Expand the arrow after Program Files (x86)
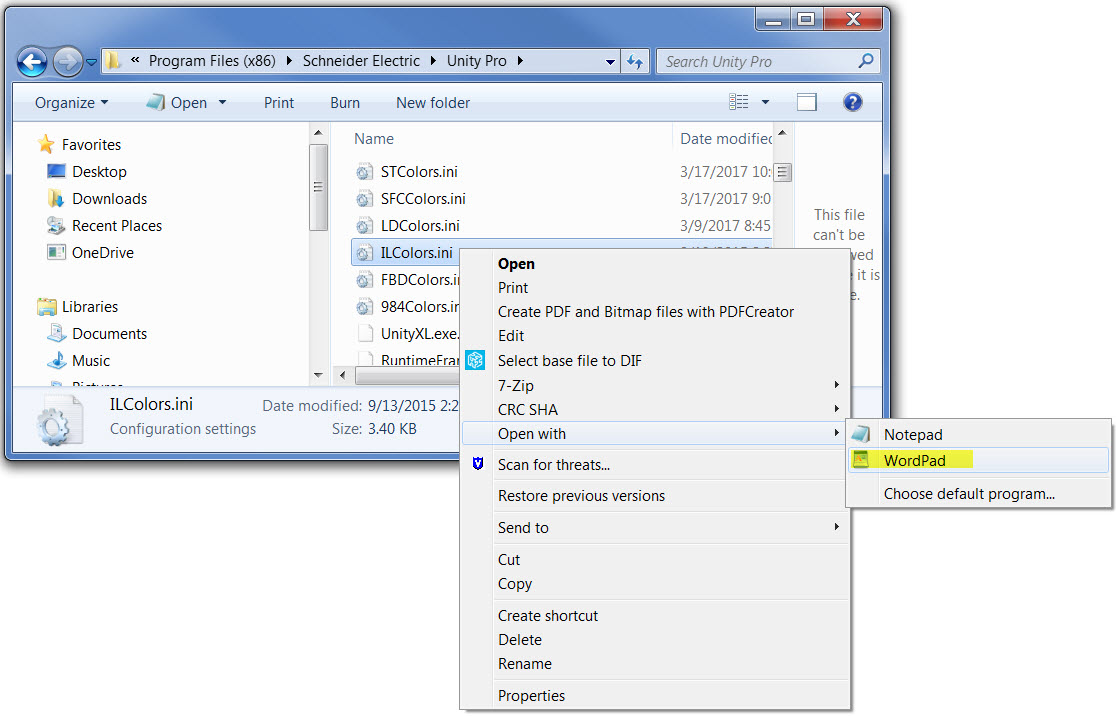Viewport: 1116px width, 716px height. [x=289, y=61]
